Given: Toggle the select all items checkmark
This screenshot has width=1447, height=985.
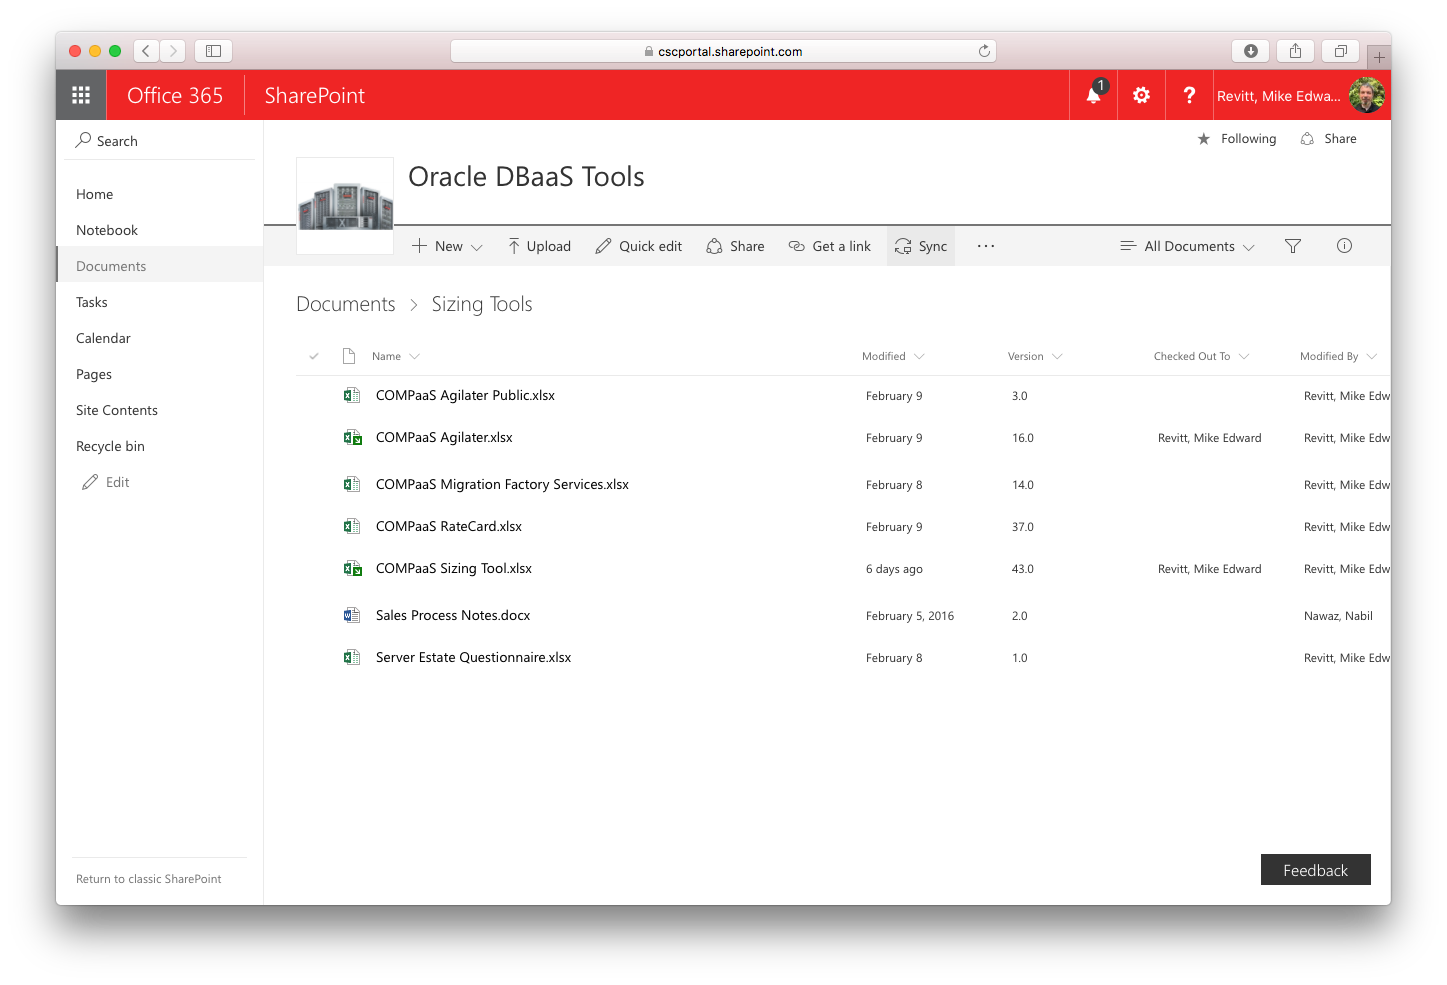Looking at the screenshot, I should [x=314, y=356].
